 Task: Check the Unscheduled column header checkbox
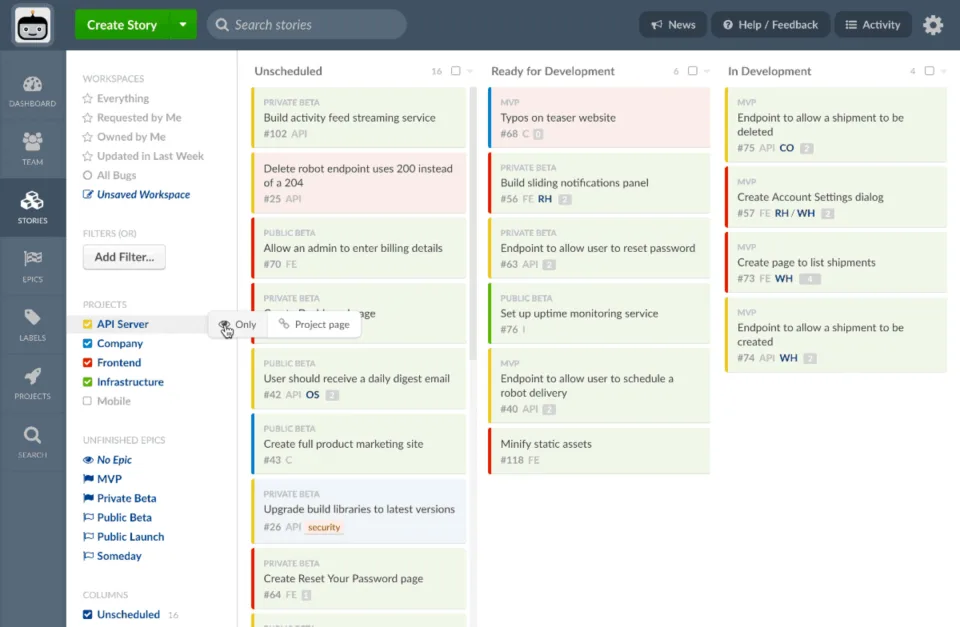pyautogui.click(x=456, y=71)
